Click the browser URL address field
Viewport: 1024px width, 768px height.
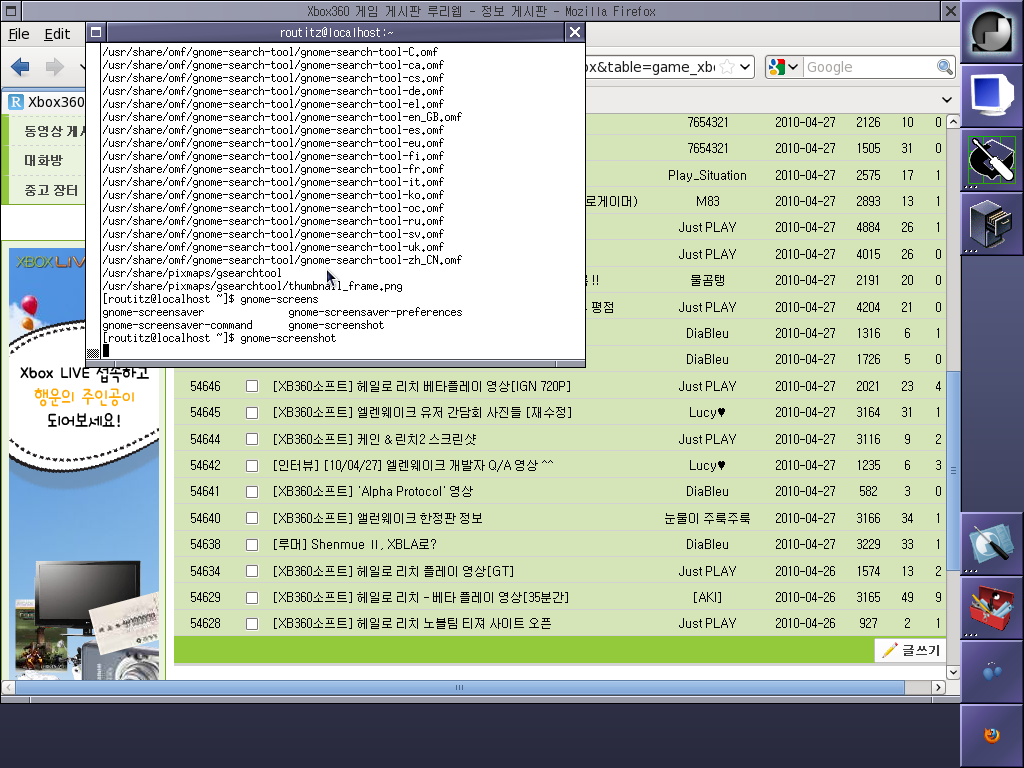[x=650, y=67]
